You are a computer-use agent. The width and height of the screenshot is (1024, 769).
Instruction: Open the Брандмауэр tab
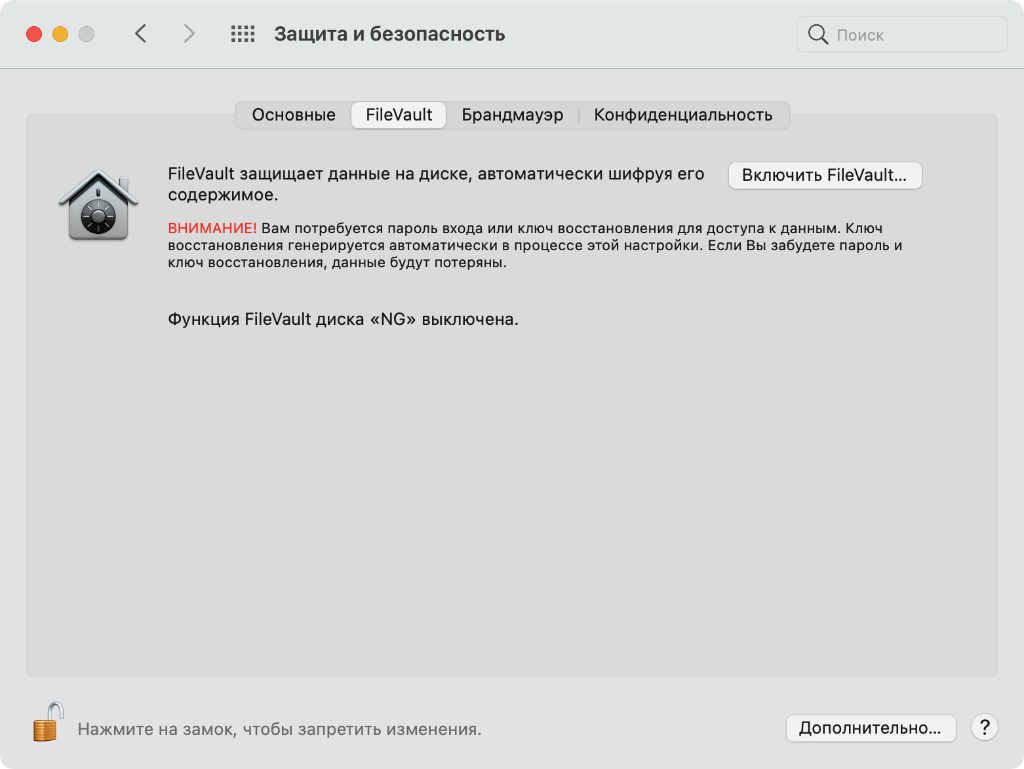tap(512, 115)
